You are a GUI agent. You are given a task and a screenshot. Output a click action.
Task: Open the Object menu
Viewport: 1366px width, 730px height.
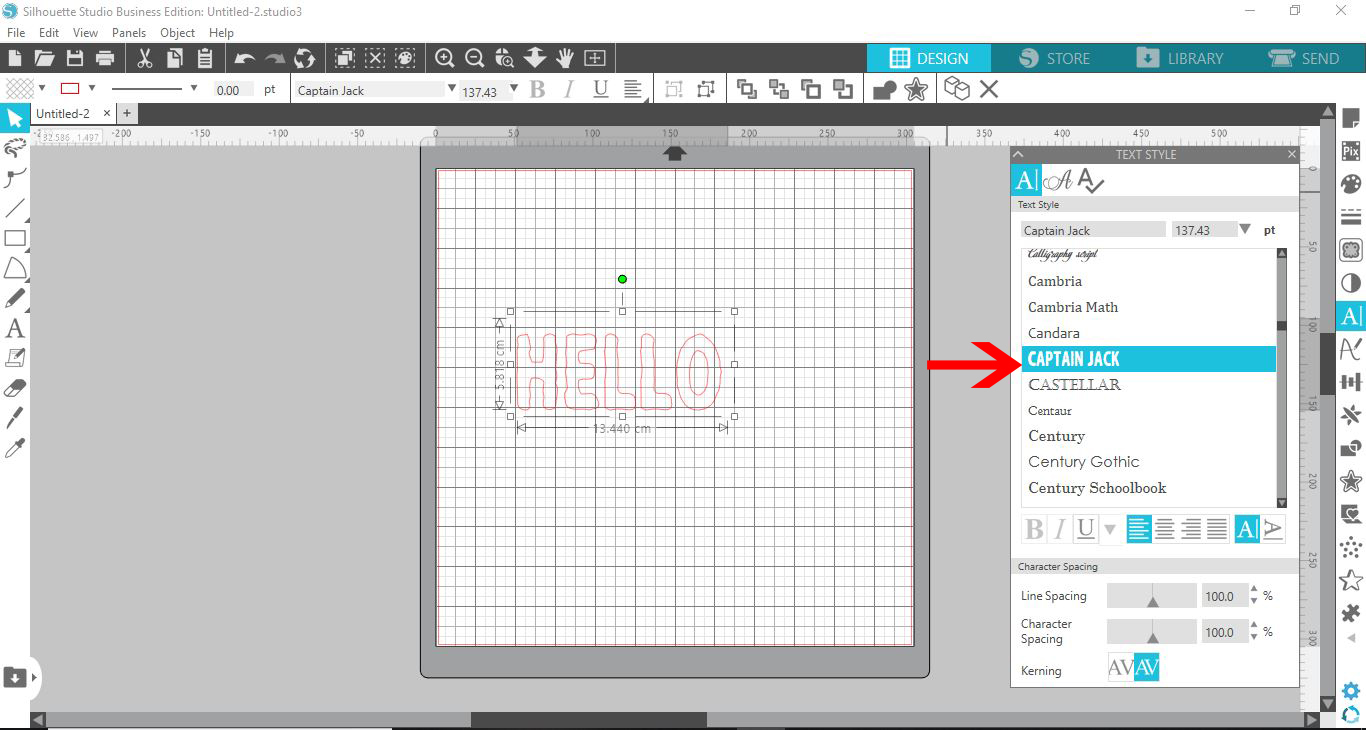[178, 32]
